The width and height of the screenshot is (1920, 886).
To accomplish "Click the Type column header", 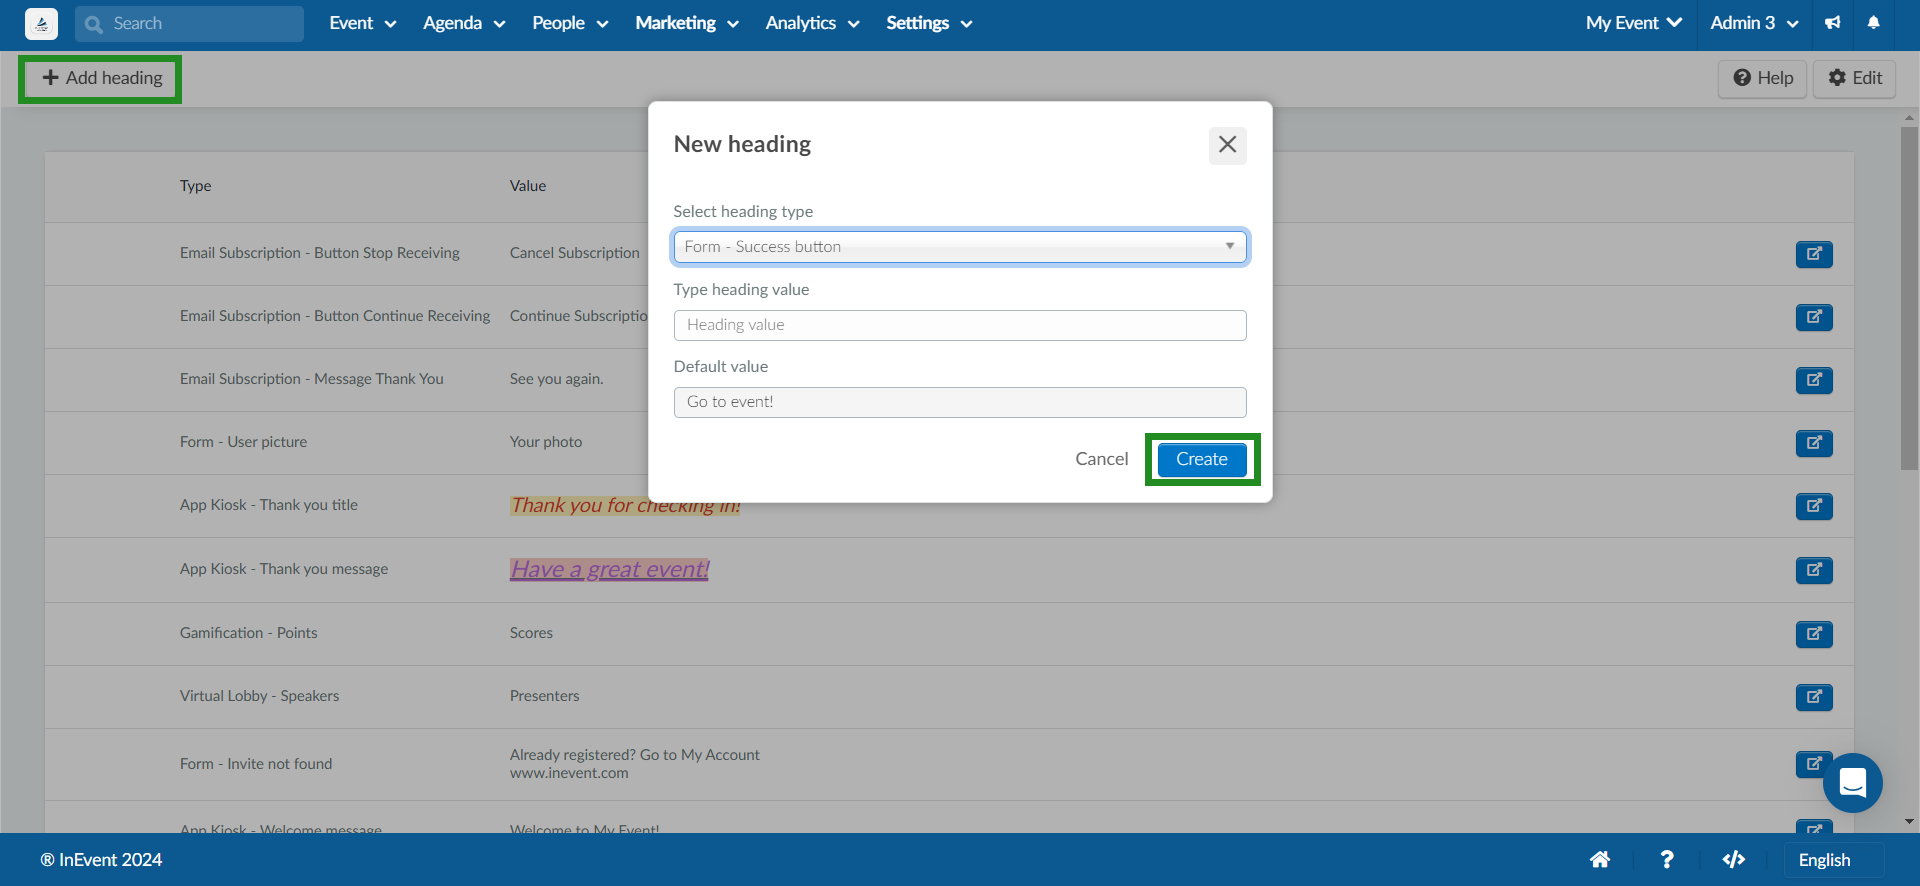I will (196, 186).
